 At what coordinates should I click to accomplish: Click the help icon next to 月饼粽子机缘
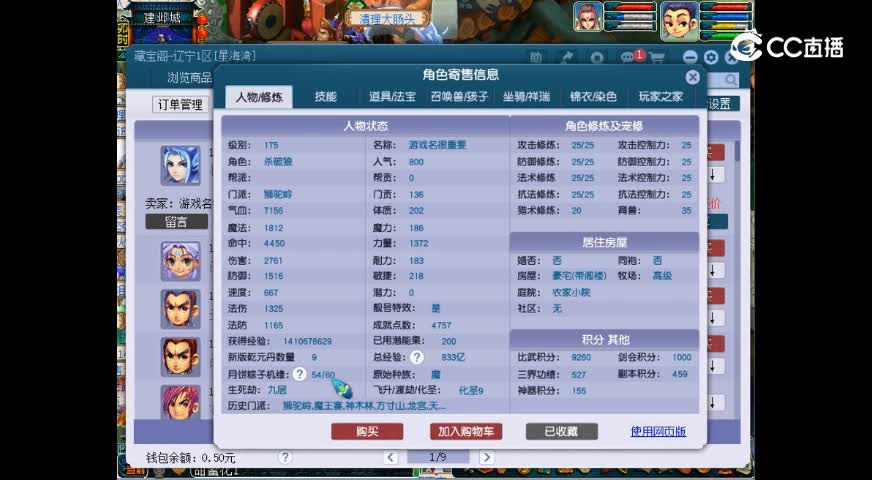click(x=300, y=374)
